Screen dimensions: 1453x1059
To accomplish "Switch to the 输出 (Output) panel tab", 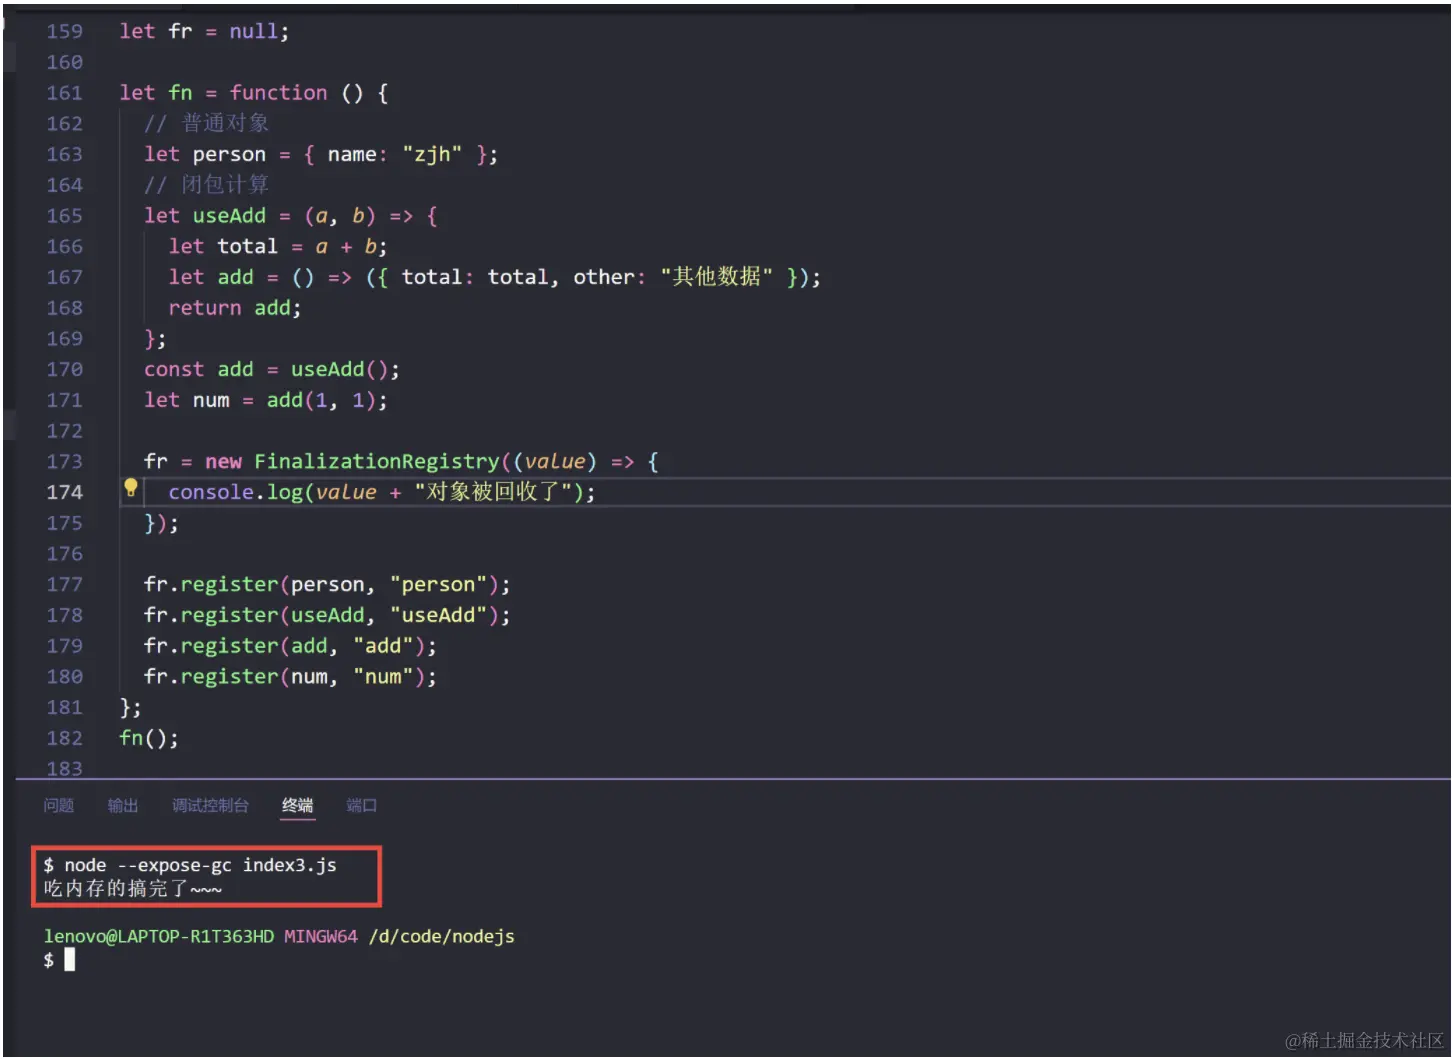I will pos(123,805).
